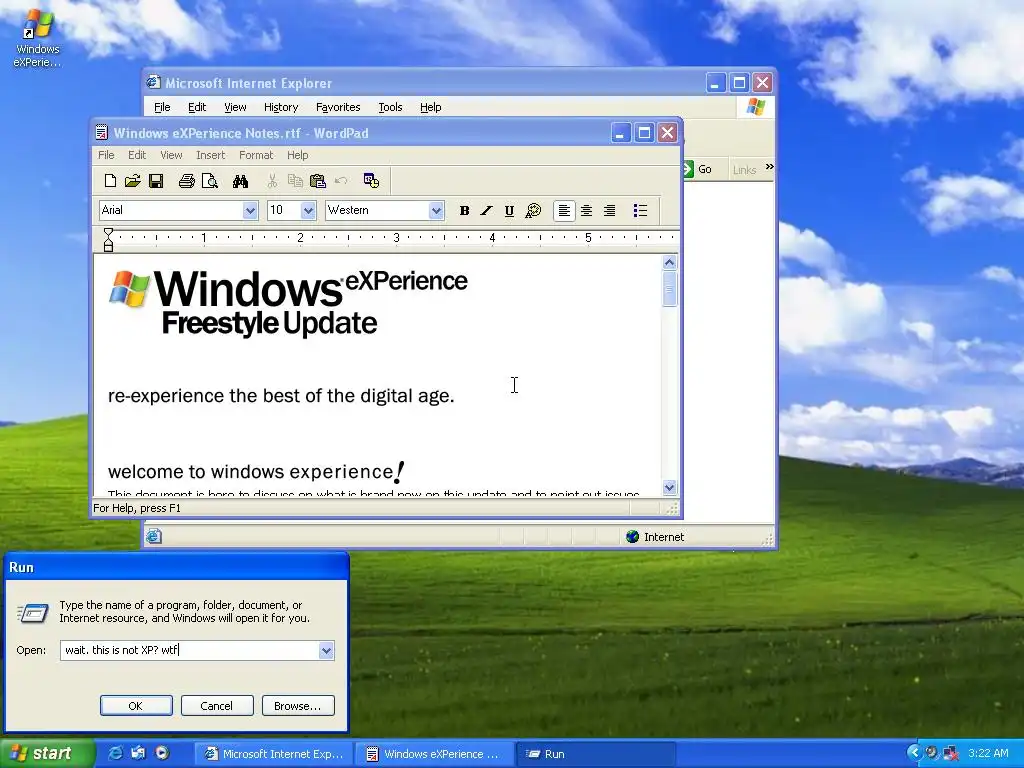Switch to Microsoft Internet Explorer taskbar button
The height and width of the screenshot is (768, 1024).
point(274,754)
